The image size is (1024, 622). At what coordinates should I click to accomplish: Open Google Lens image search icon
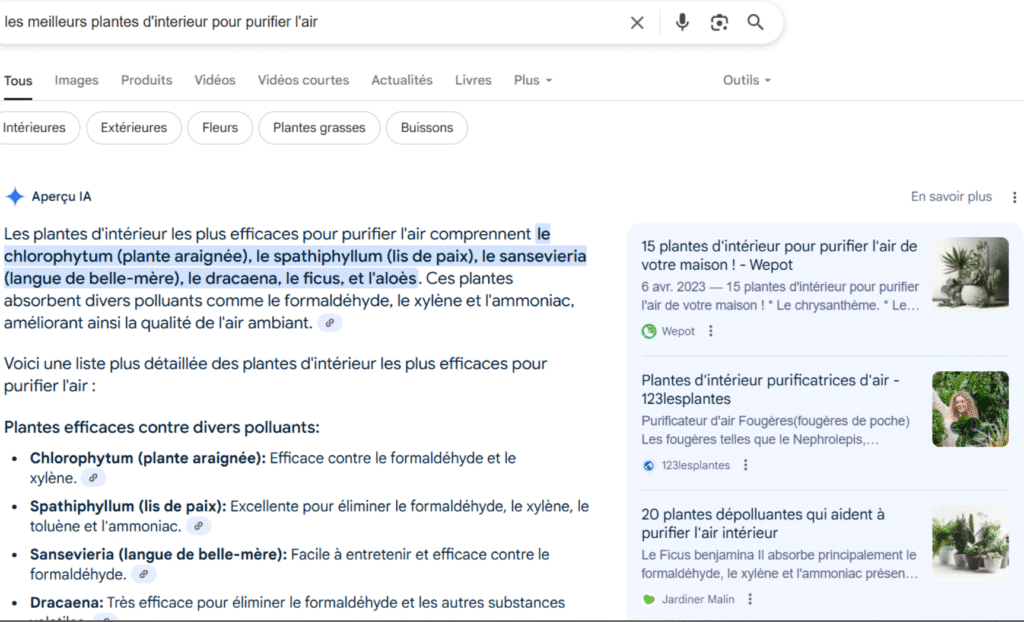click(719, 22)
